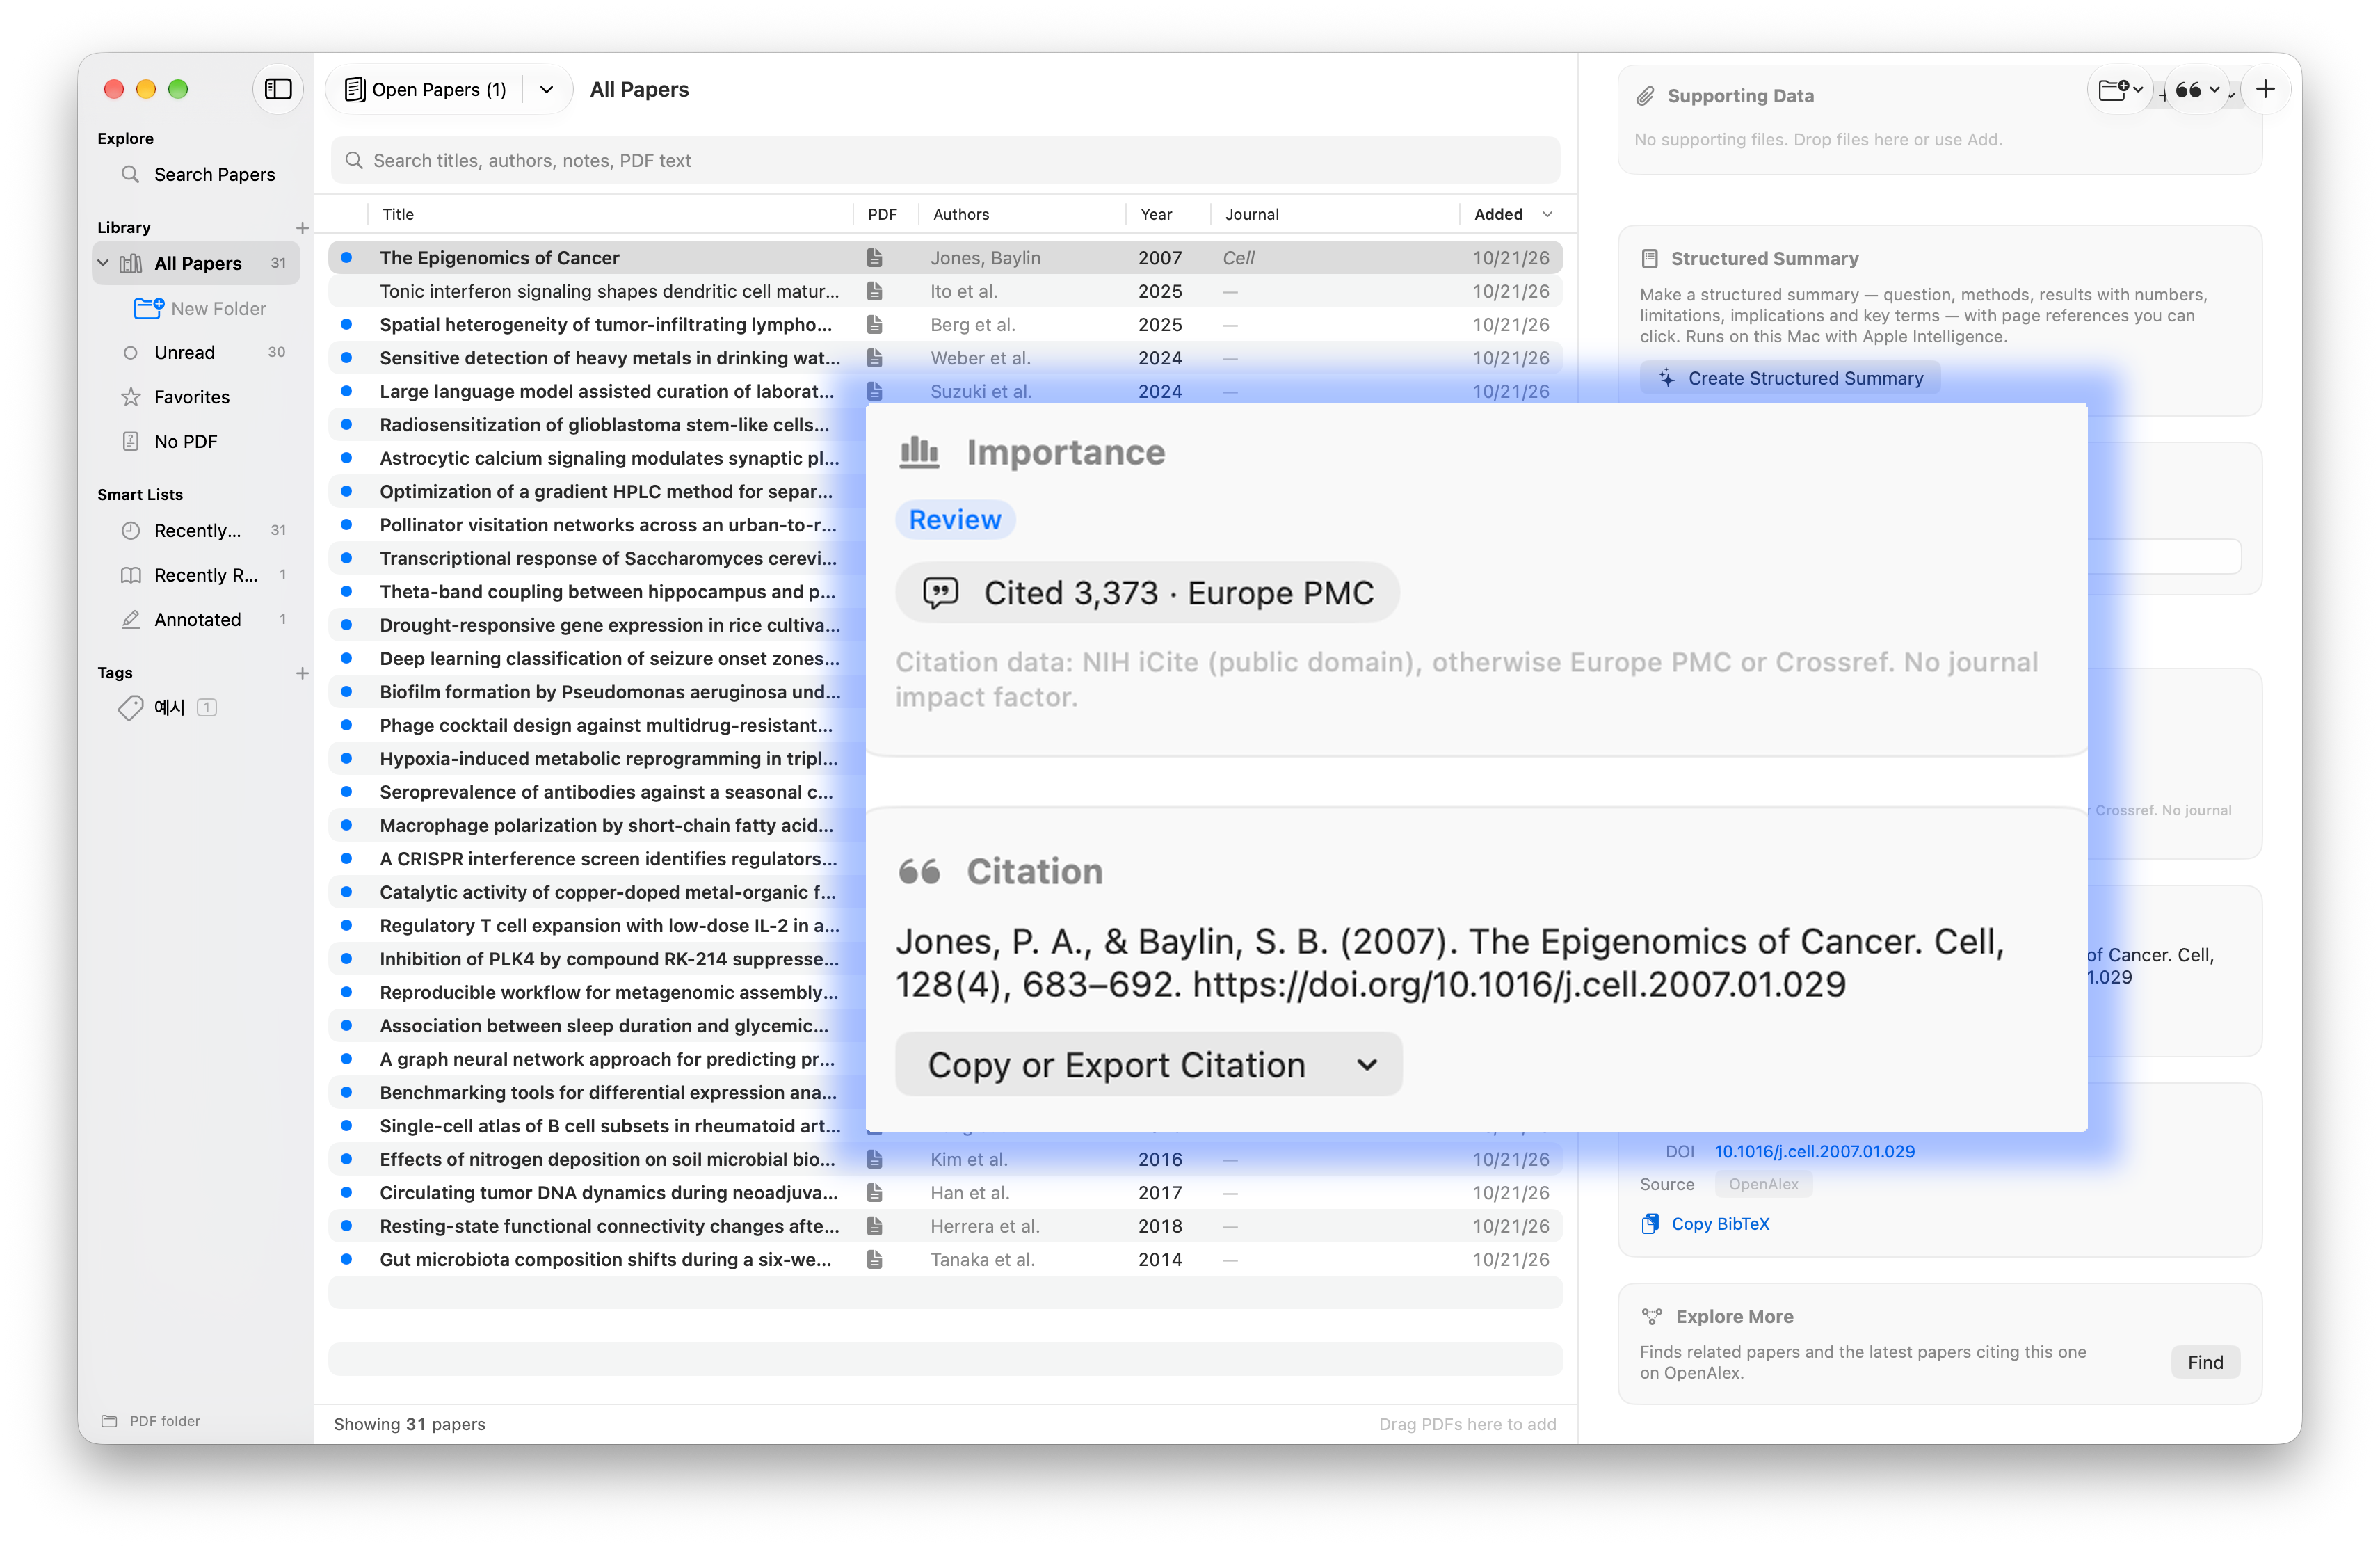The image size is (2380, 1547).
Task: Click the Find button under Explore More
Action: tap(2205, 1362)
